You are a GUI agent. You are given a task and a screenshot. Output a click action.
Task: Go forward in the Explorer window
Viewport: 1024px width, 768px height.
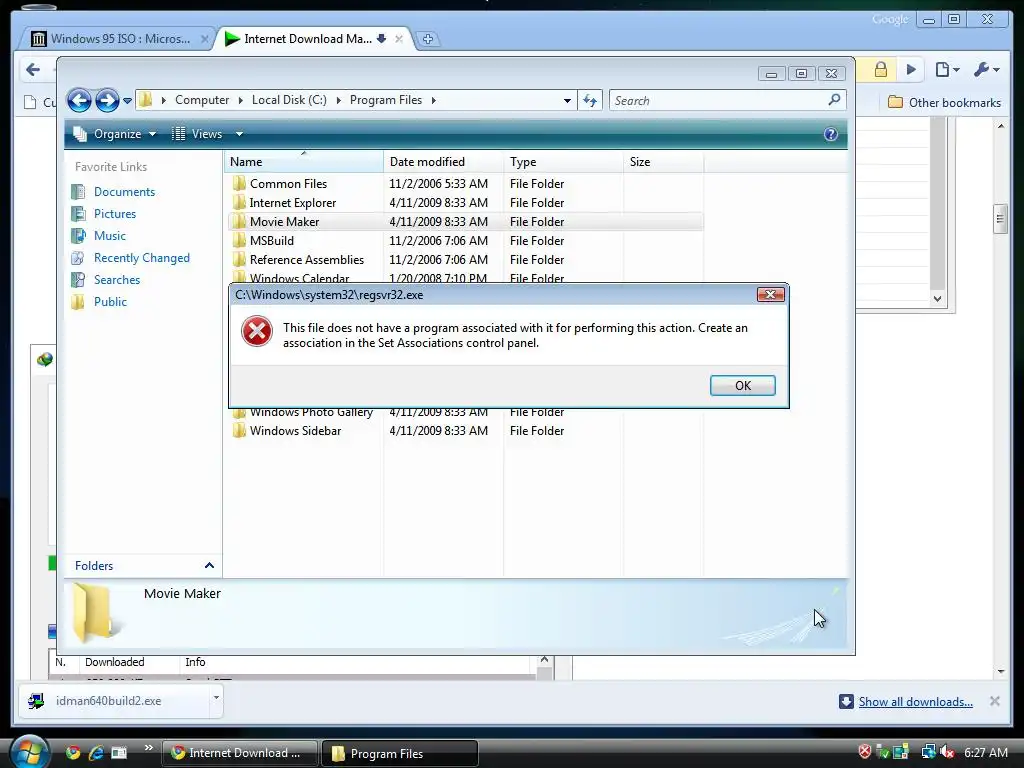107,101
